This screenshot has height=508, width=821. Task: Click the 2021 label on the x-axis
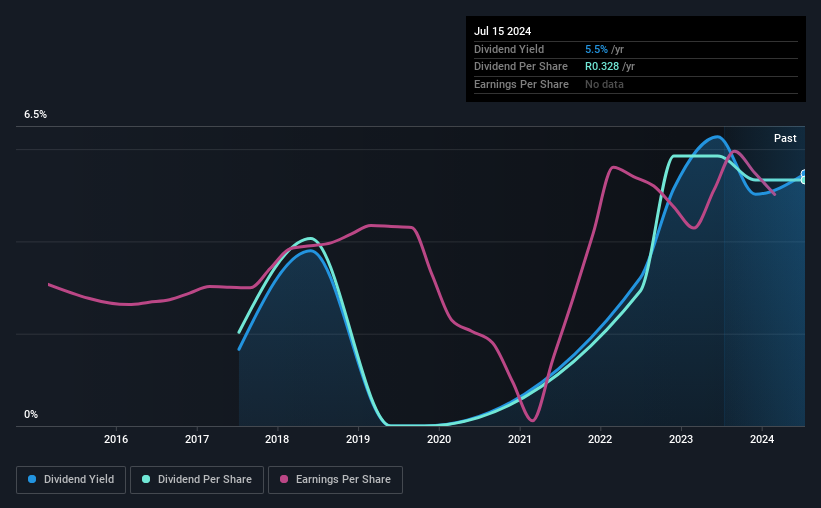(519, 439)
